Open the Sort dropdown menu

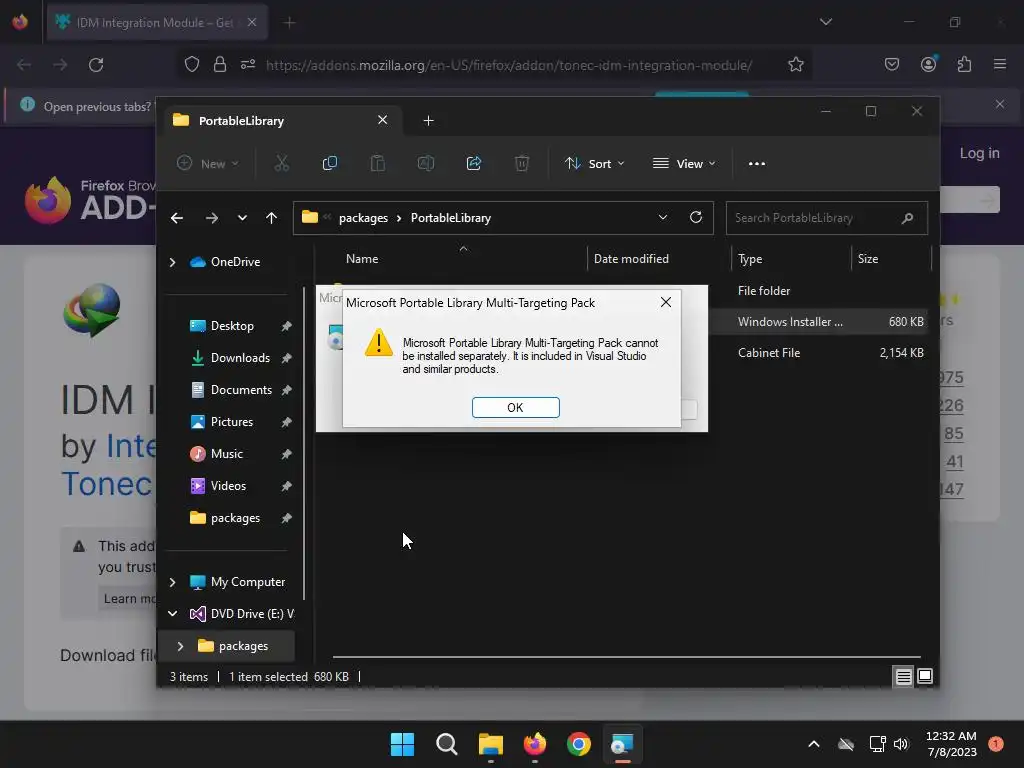594,163
